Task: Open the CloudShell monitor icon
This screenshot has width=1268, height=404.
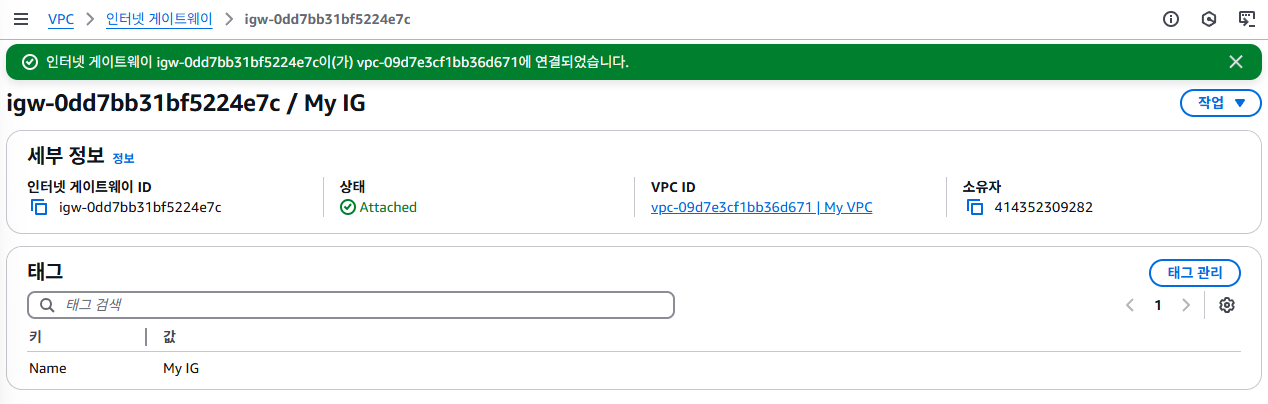Action: 1246,19
